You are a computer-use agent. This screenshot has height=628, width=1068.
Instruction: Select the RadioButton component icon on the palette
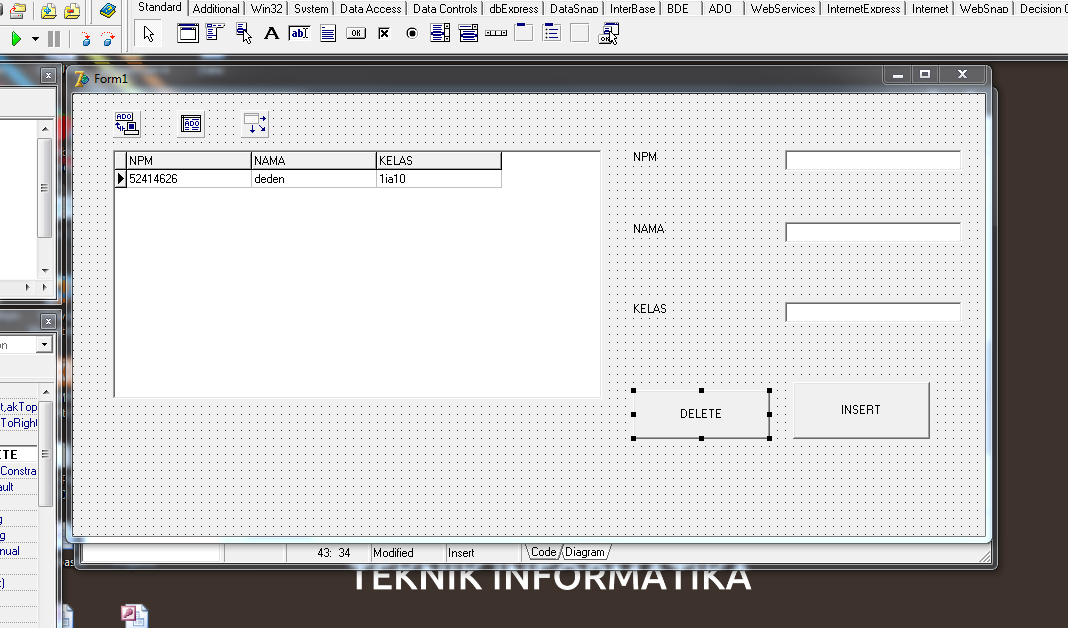411,32
